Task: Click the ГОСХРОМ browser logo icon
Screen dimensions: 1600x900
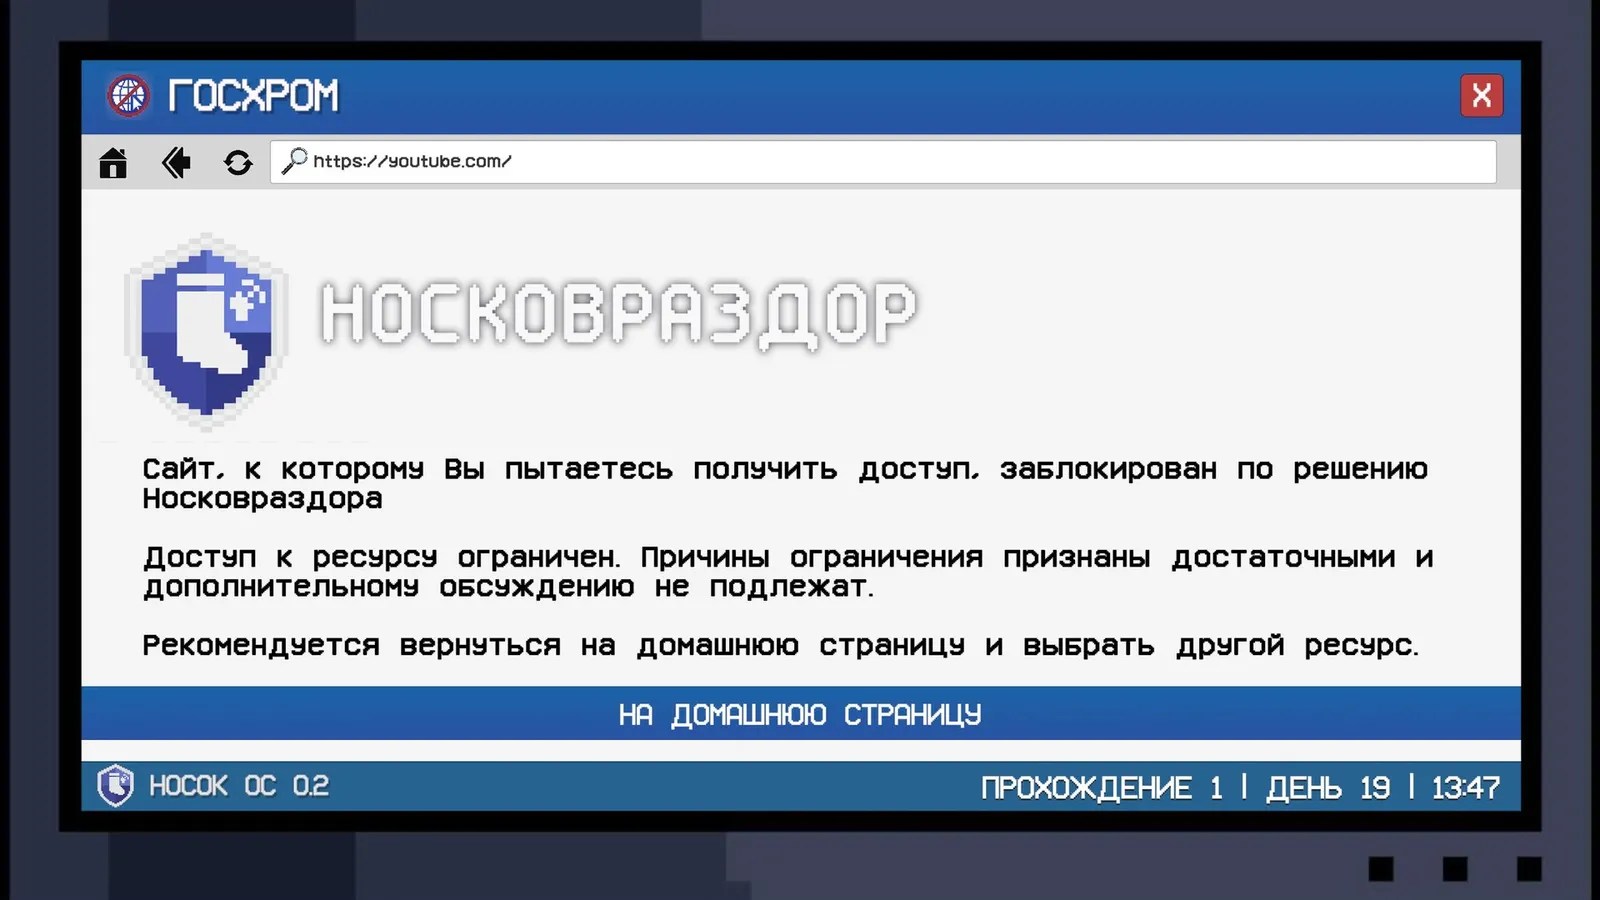Action: pos(129,96)
